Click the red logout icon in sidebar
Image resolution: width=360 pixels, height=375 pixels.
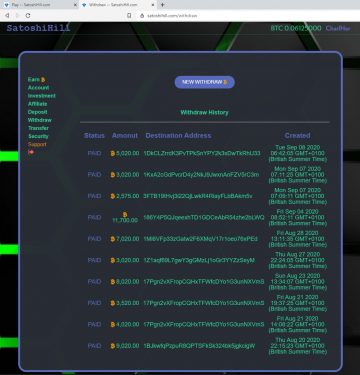(31, 152)
